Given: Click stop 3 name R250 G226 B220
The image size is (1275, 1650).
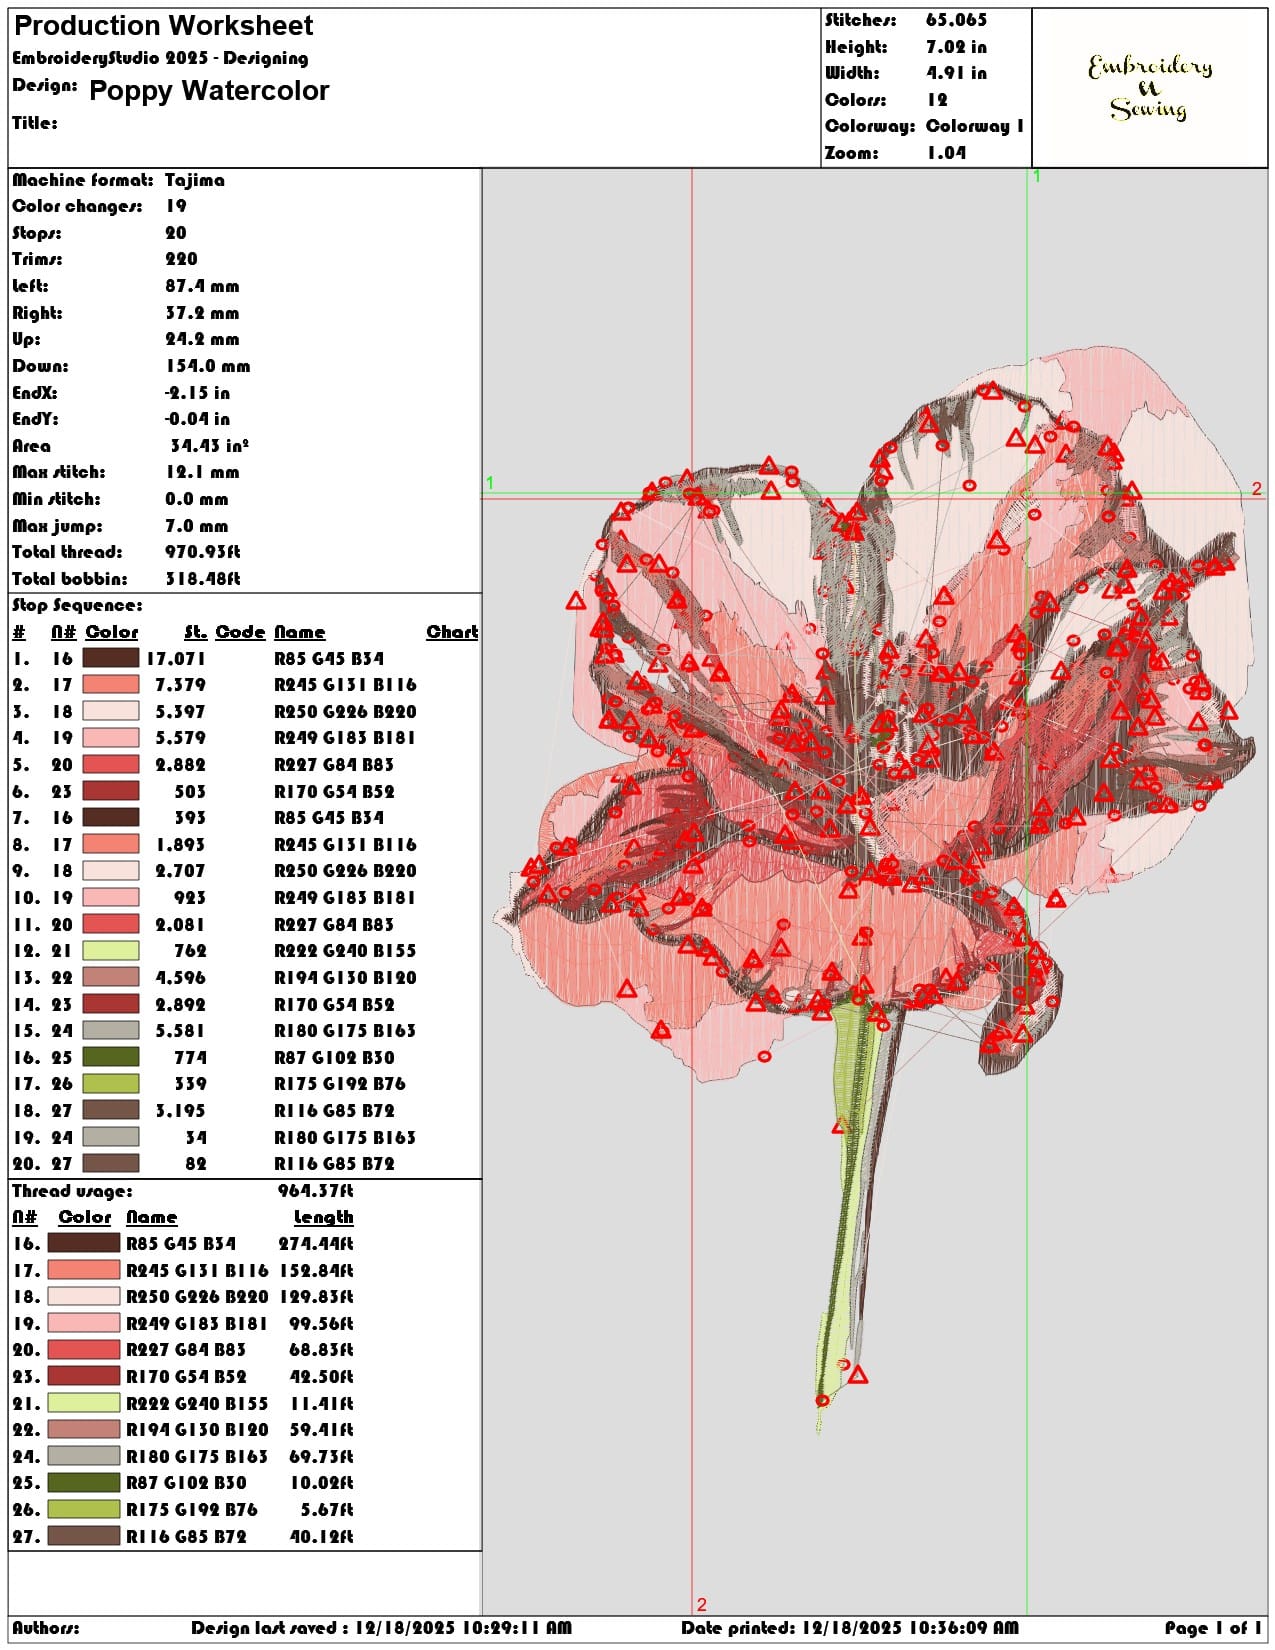Looking at the screenshot, I should point(345,712).
